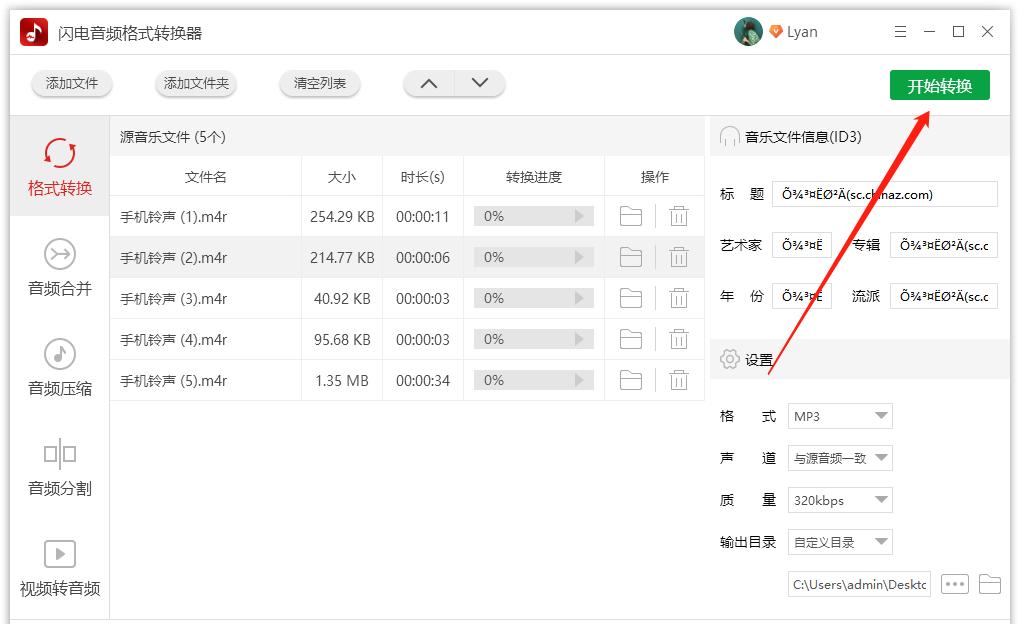This screenshot has height=624, width=1020.
Task: Open the 声道 channel dropdown
Action: pyautogui.click(x=840, y=457)
